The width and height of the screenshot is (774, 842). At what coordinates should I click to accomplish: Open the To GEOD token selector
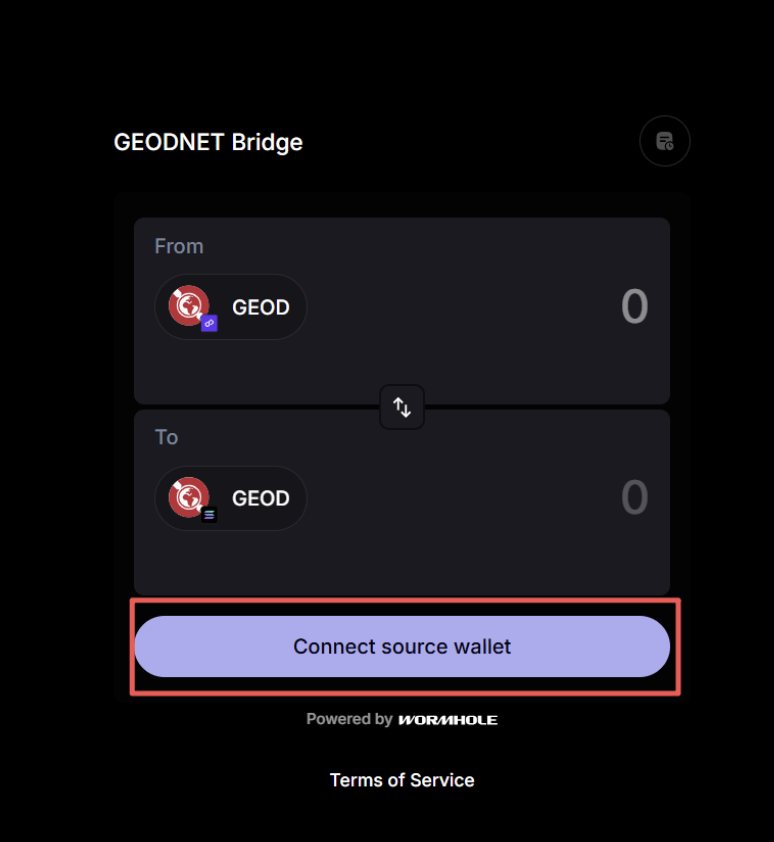pos(231,498)
